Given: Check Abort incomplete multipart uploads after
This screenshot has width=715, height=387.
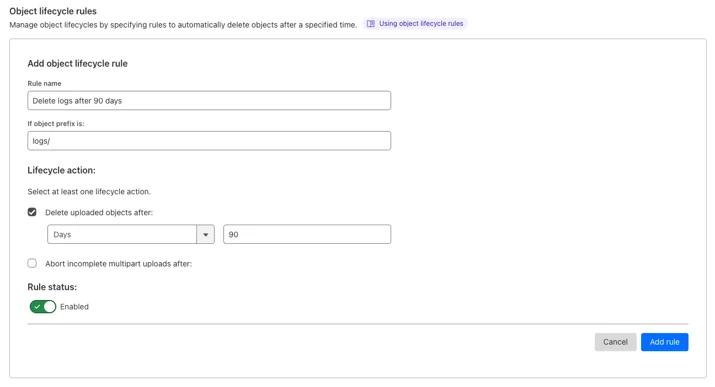Looking at the screenshot, I should pos(32,263).
